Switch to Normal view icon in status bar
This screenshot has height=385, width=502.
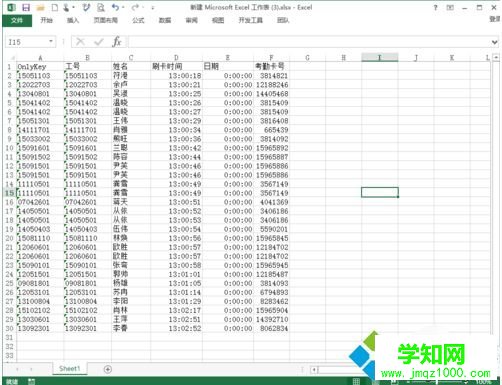pos(356,381)
